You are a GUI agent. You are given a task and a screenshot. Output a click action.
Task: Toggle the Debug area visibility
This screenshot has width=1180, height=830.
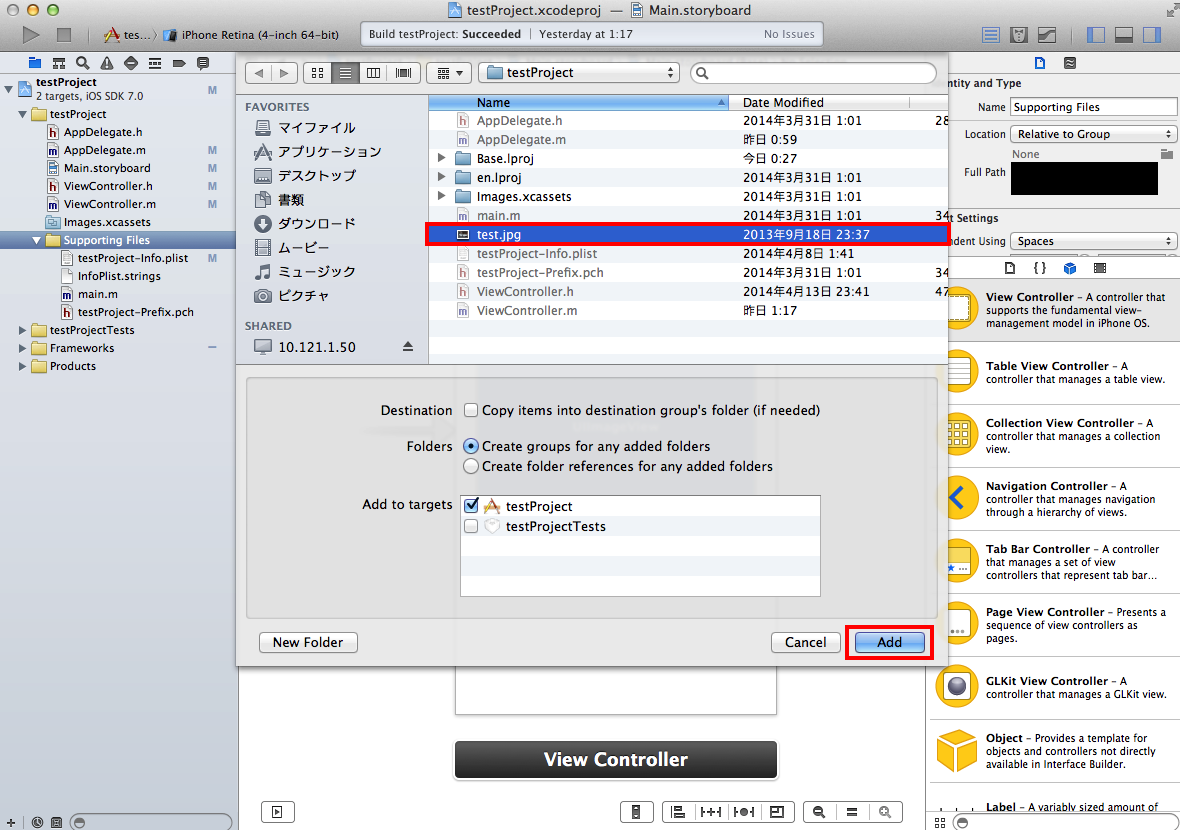pyautogui.click(x=1124, y=35)
